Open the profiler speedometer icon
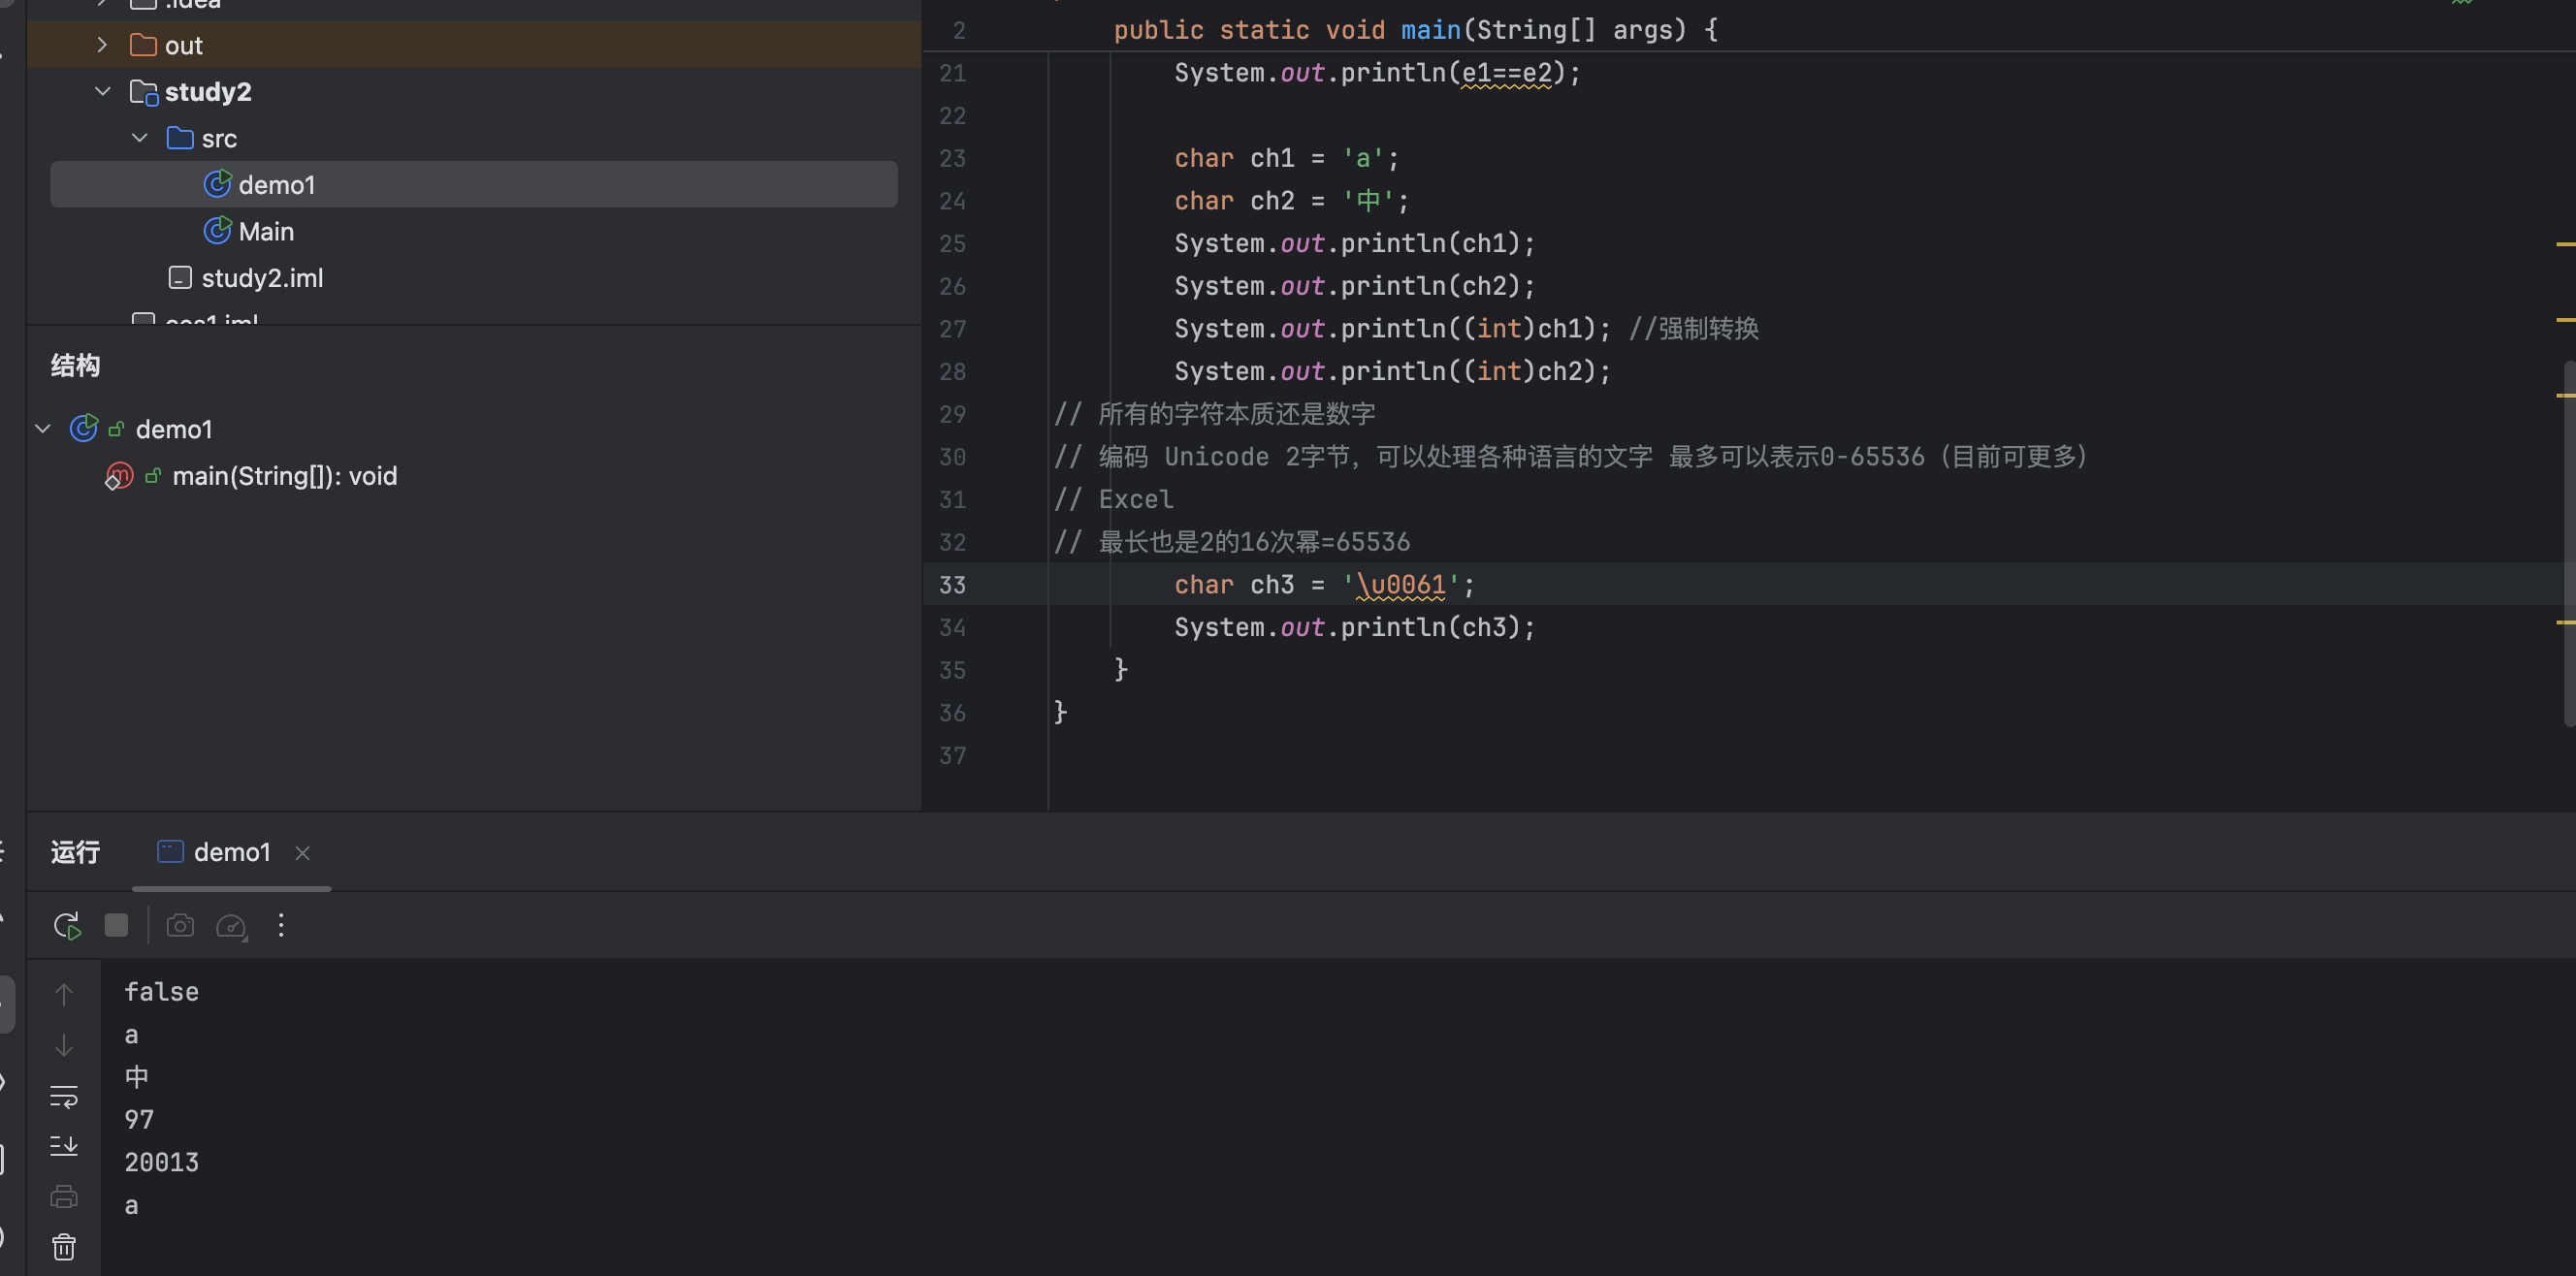This screenshot has height=1276, width=2576. click(x=231, y=926)
